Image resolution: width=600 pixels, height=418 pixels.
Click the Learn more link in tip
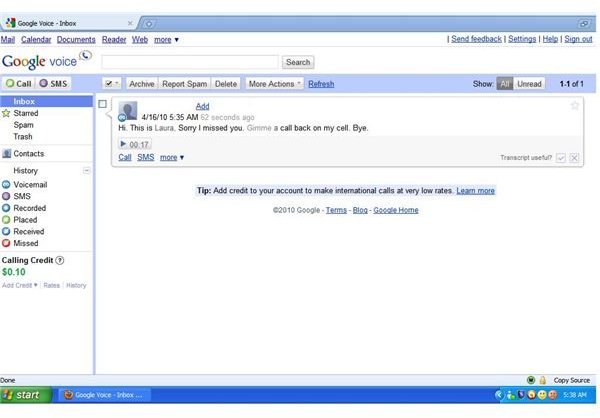tap(475, 191)
